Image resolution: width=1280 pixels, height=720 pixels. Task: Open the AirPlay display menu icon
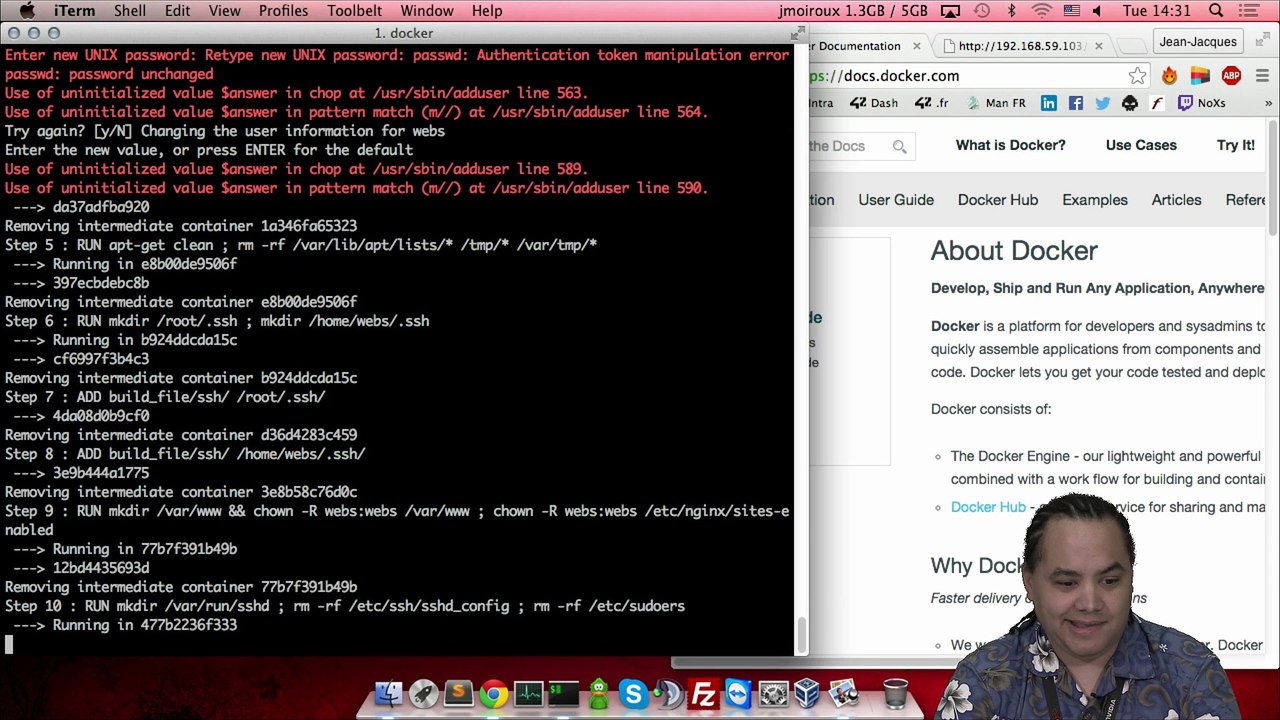click(951, 11)
